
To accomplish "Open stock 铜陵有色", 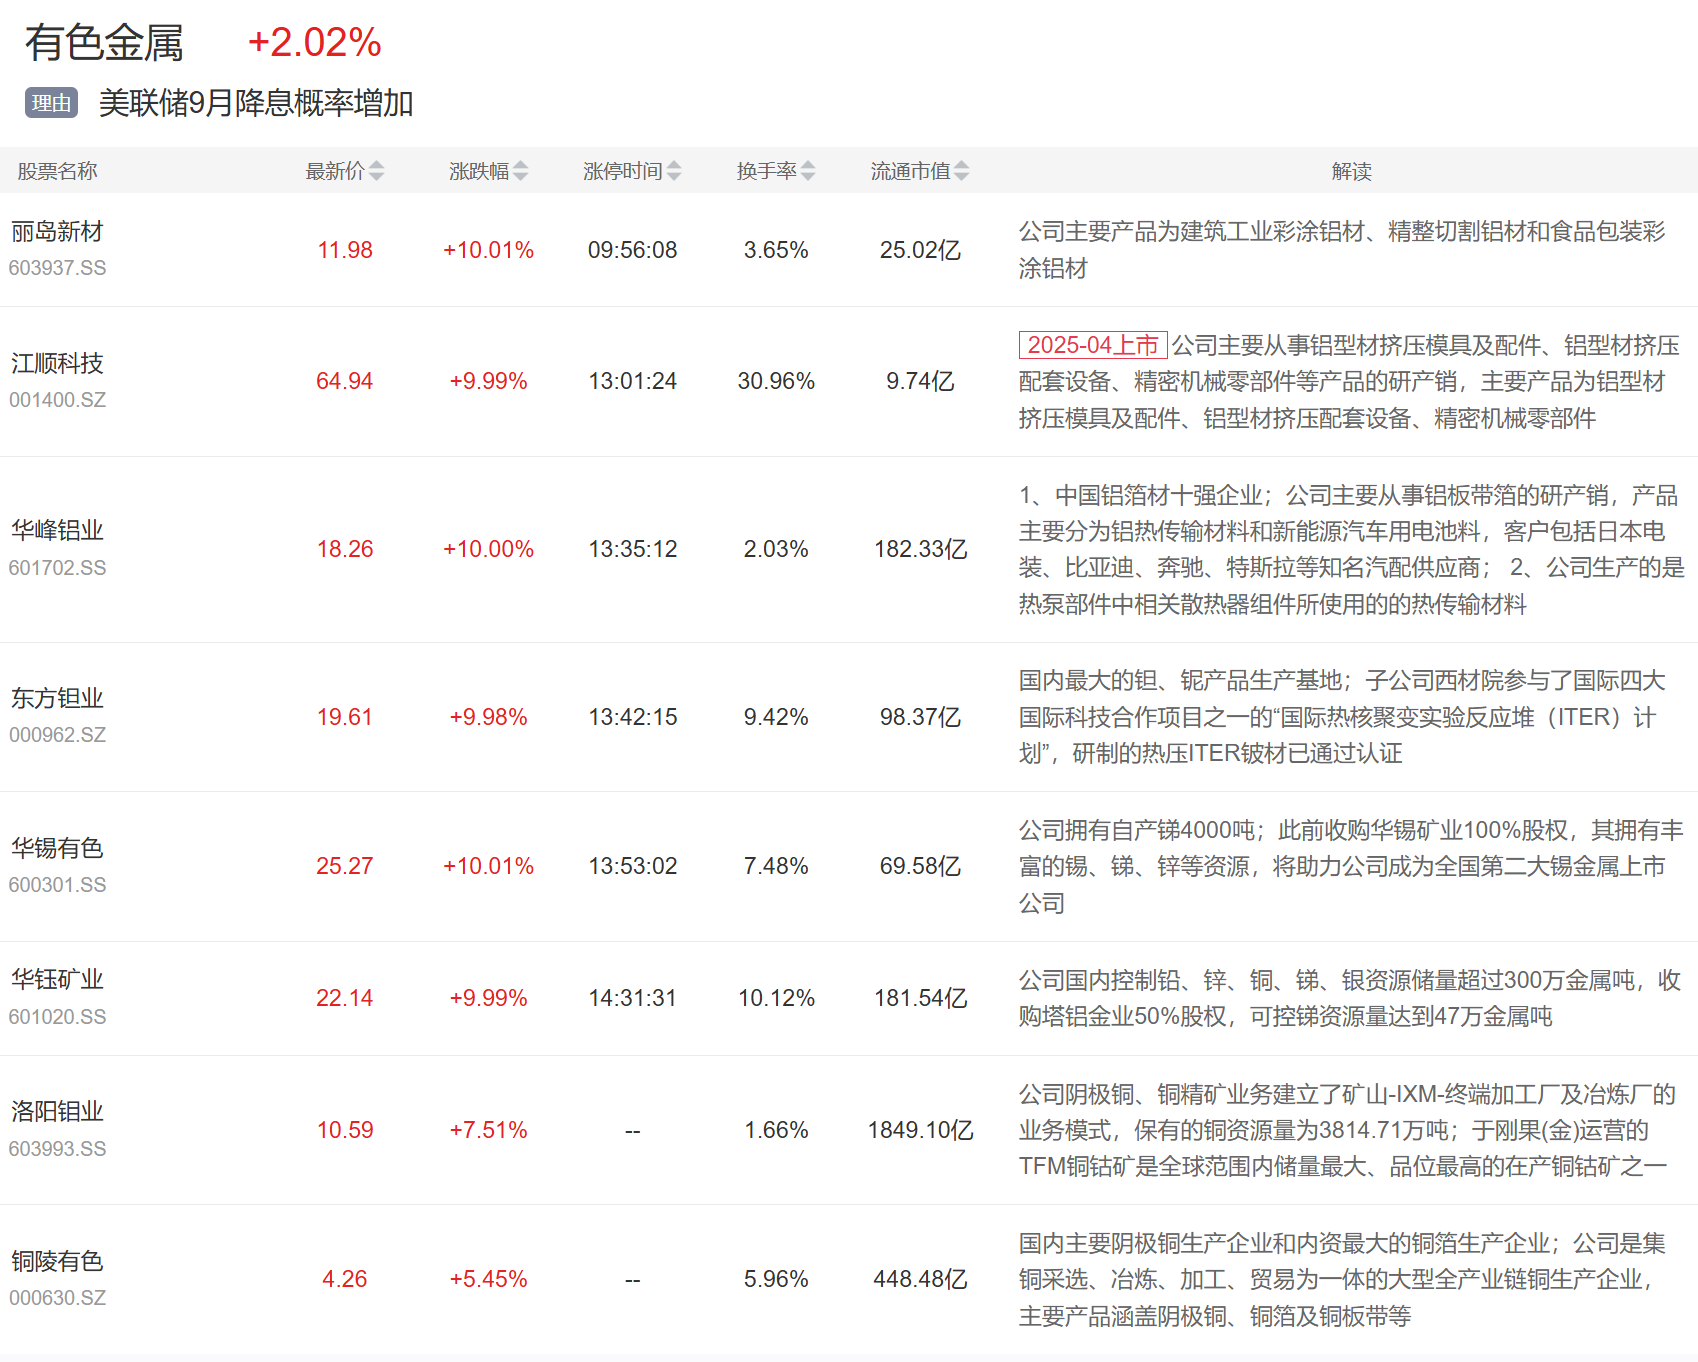I will 57,1261.
